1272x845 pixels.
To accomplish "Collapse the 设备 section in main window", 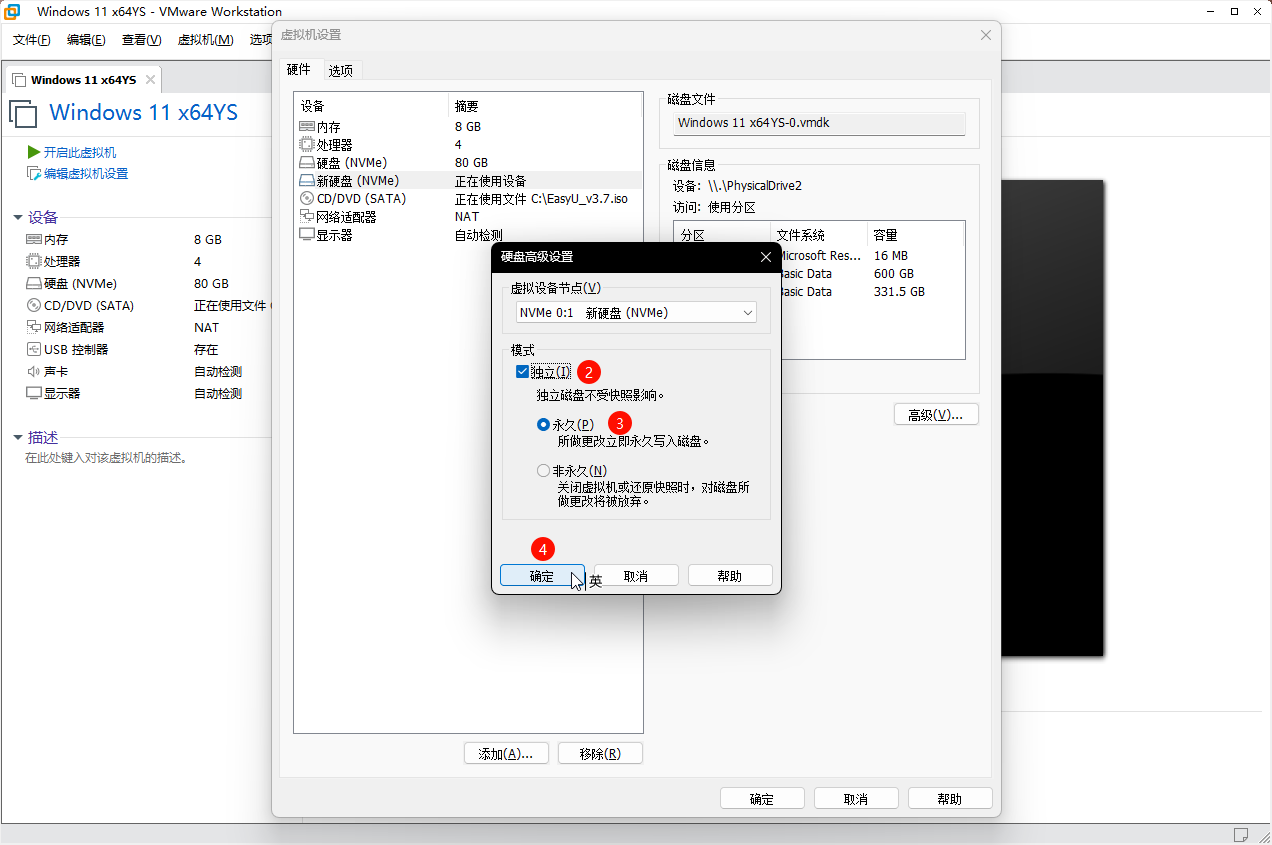I will (x=18, y=218).
